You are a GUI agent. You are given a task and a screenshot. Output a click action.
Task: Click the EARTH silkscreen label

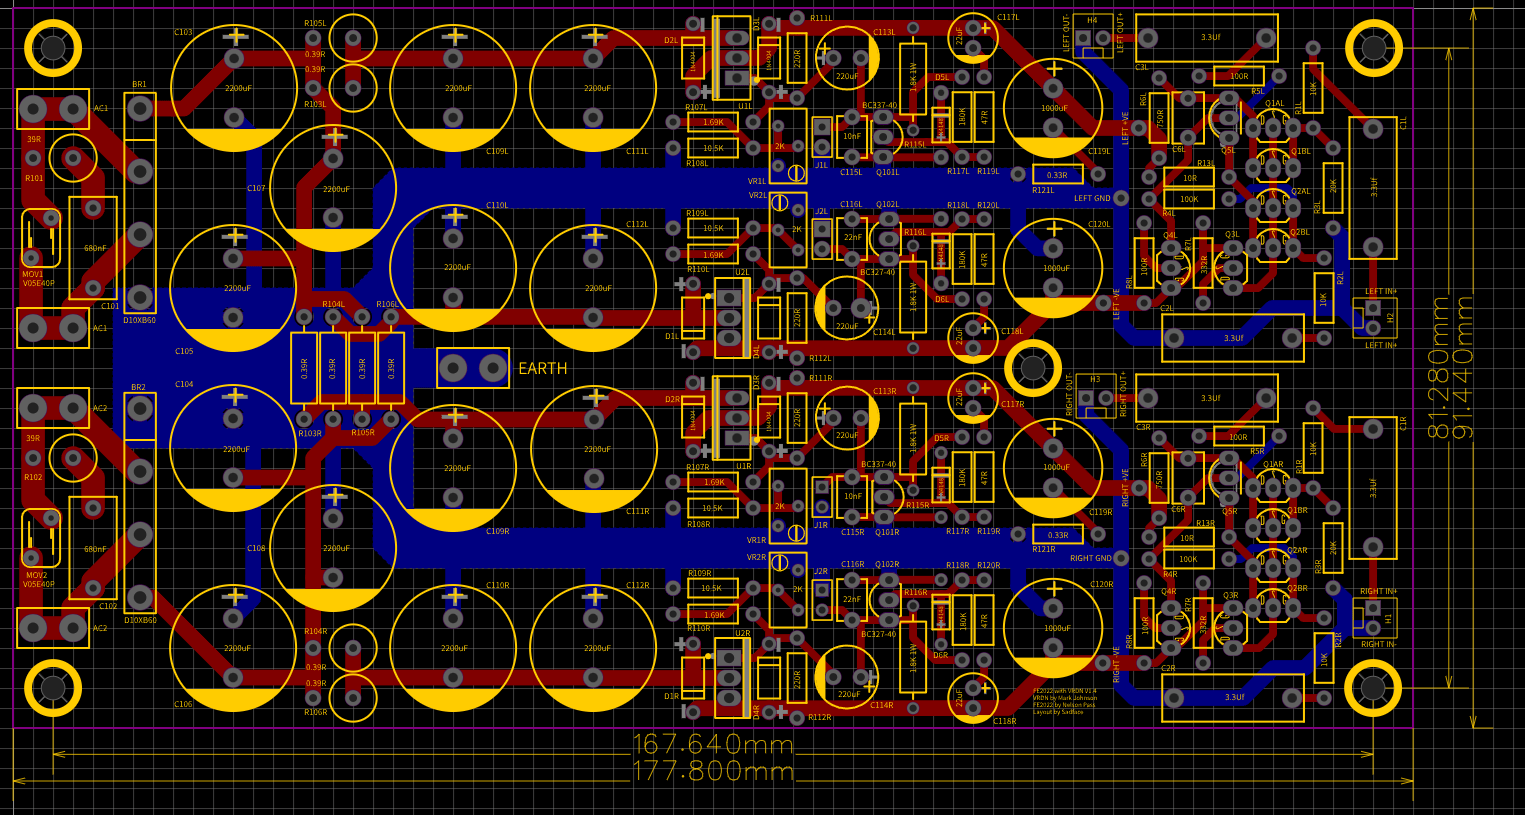(543, 369)
